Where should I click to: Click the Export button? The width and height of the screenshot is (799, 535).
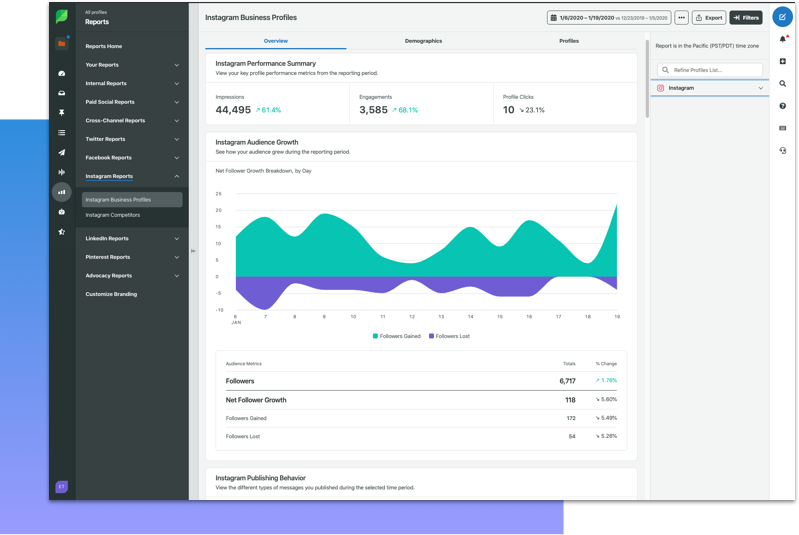click(x=709, y=18)
